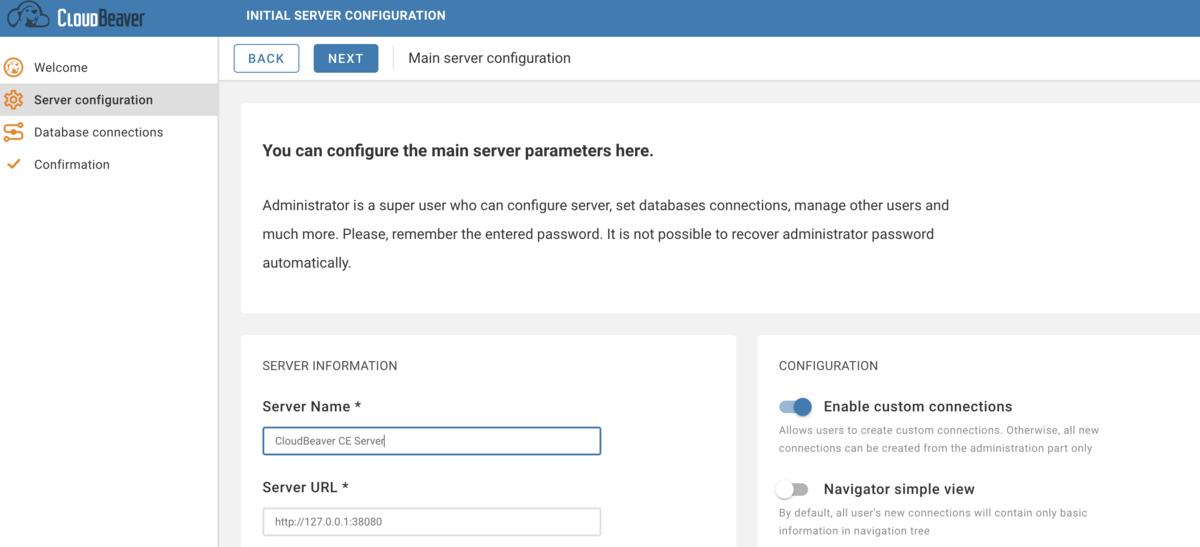Click the Main server configuration label
Viewport: 1200px width, 547px height.
[490, 58]
